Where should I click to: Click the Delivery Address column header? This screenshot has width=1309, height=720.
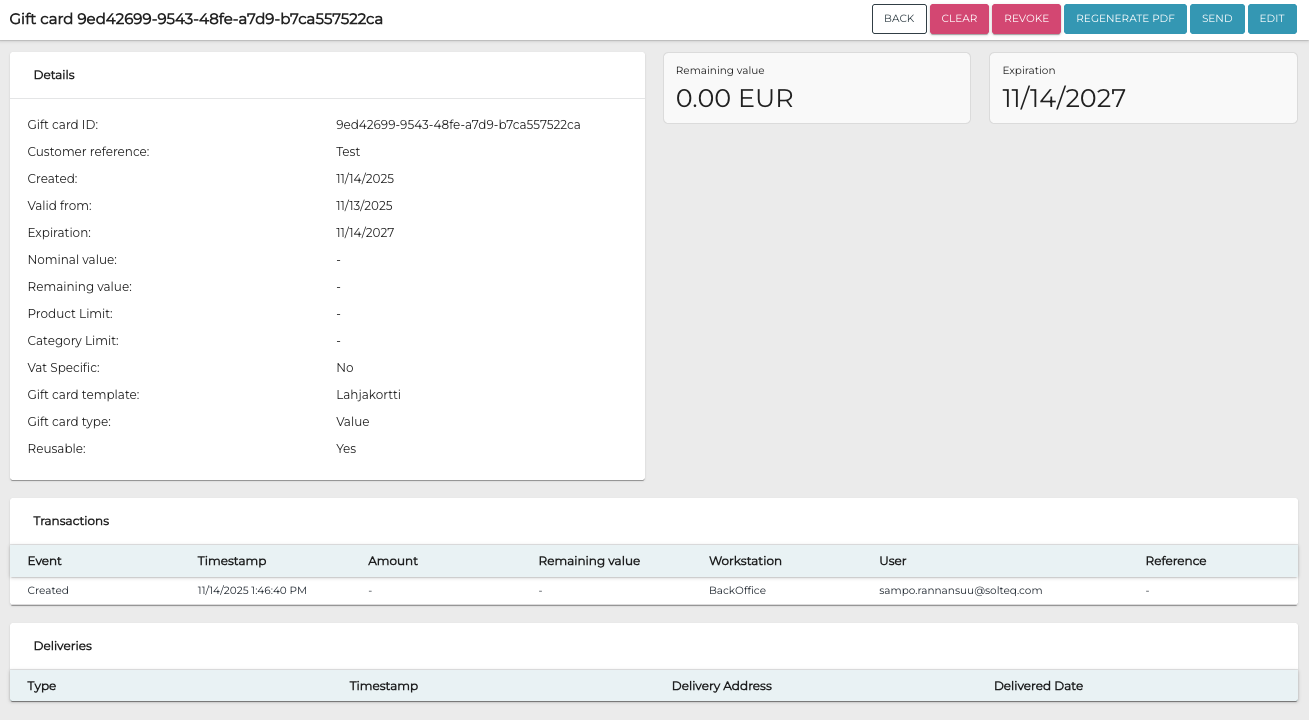tap(721, 686)
